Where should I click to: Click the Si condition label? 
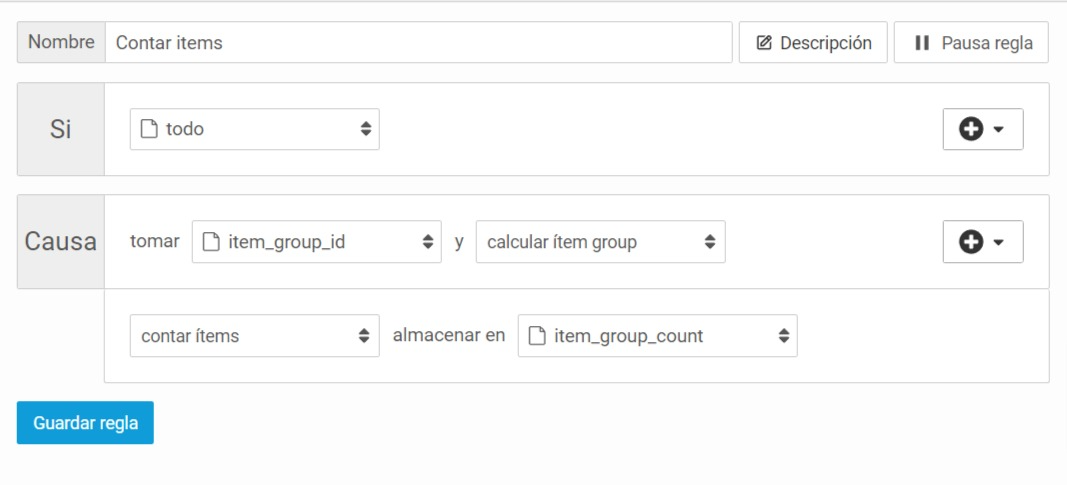(61, 129)
